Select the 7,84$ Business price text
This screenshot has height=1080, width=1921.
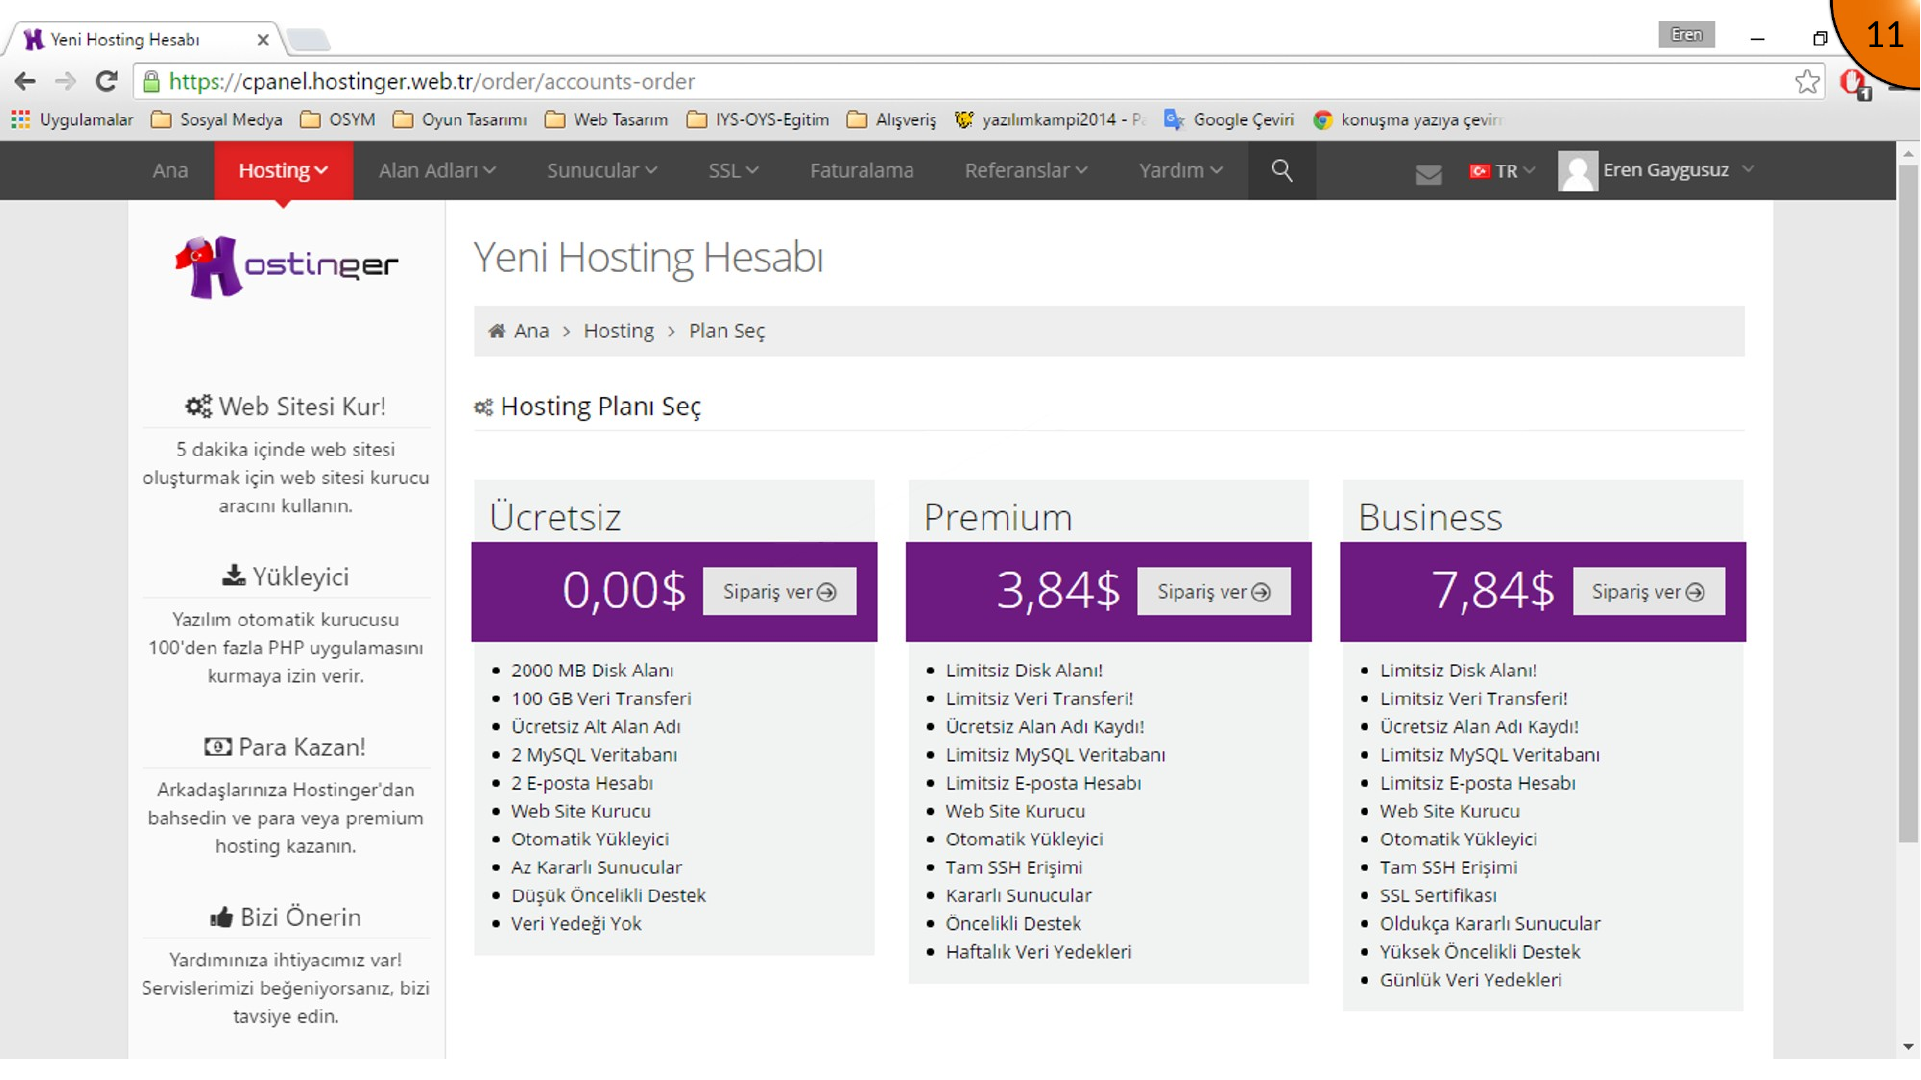1492,590
